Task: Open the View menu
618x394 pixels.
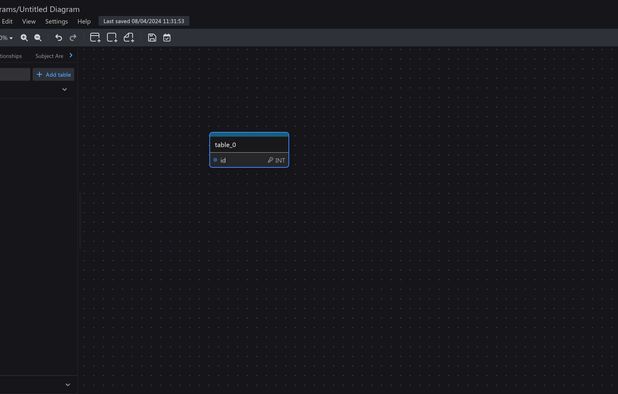Action: (x=29, y=21)
